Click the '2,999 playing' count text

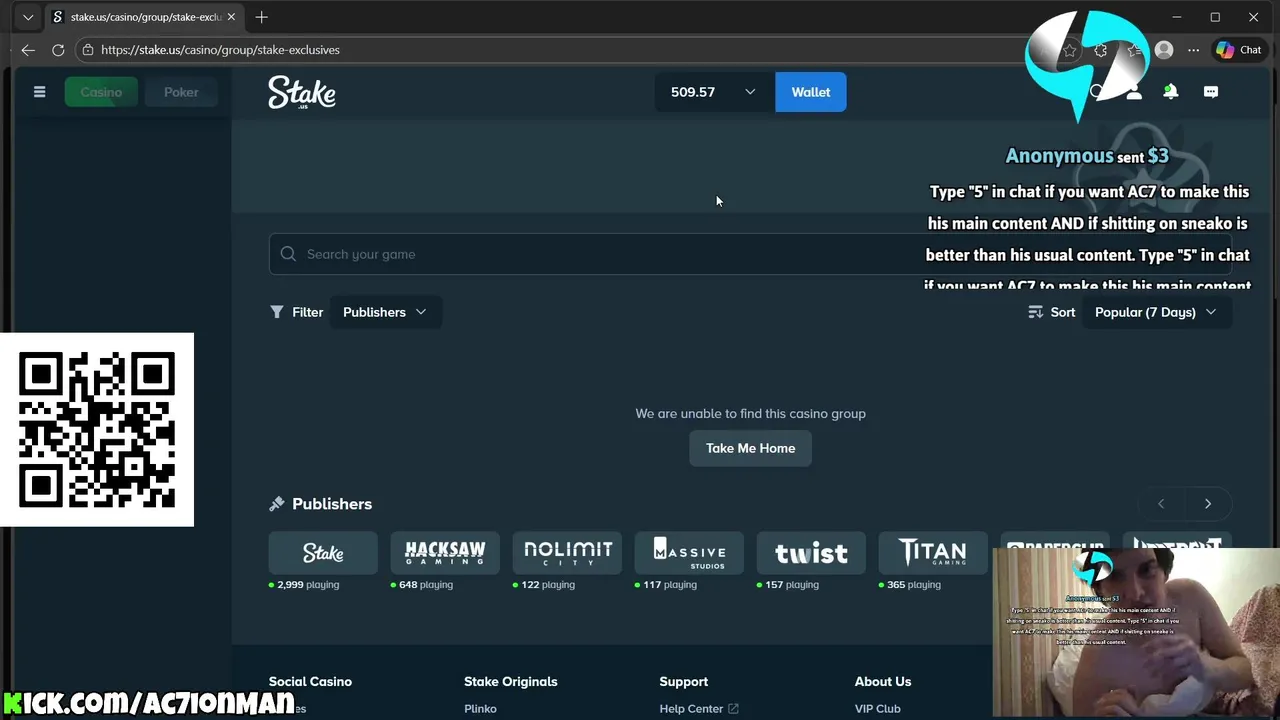point(308,585)
